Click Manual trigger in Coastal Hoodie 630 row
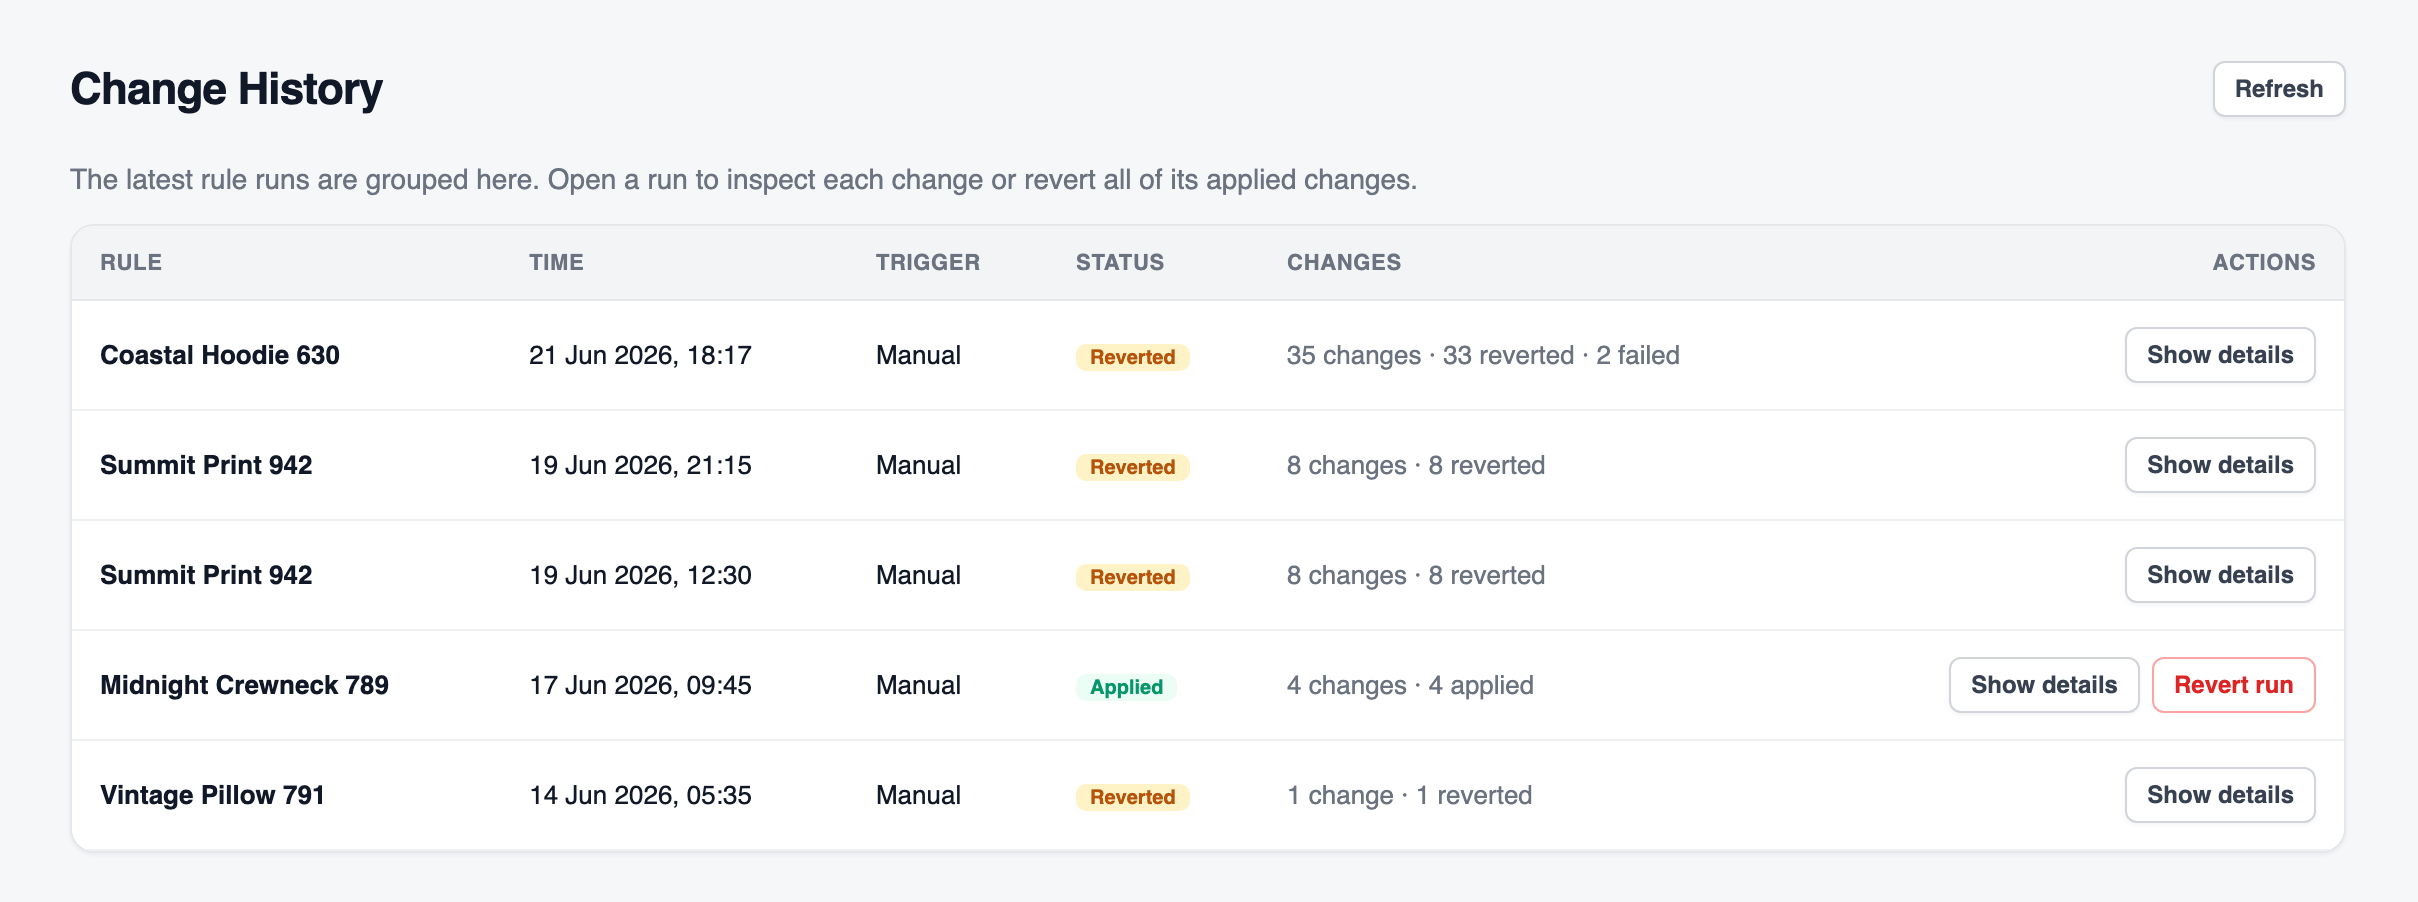2418x902 pixels. [918, 355]
